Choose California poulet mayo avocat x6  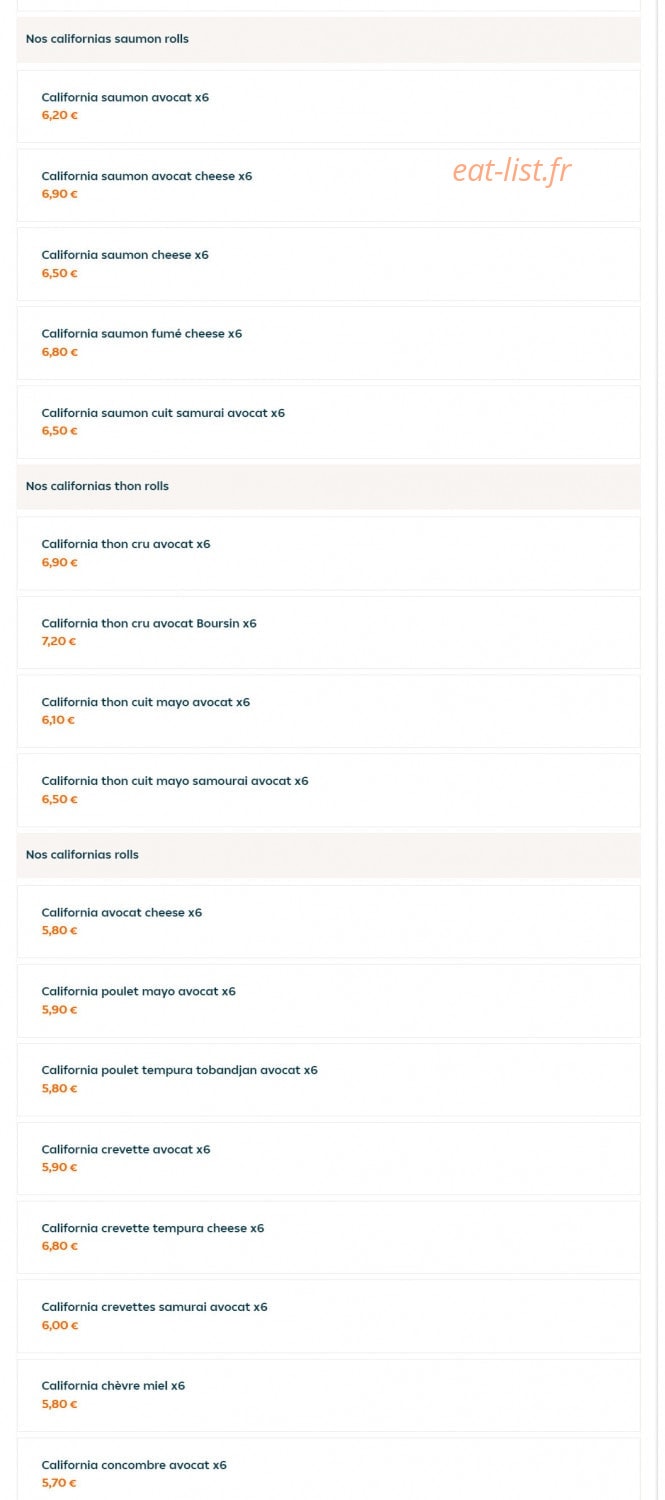(x=328, y=1000)
